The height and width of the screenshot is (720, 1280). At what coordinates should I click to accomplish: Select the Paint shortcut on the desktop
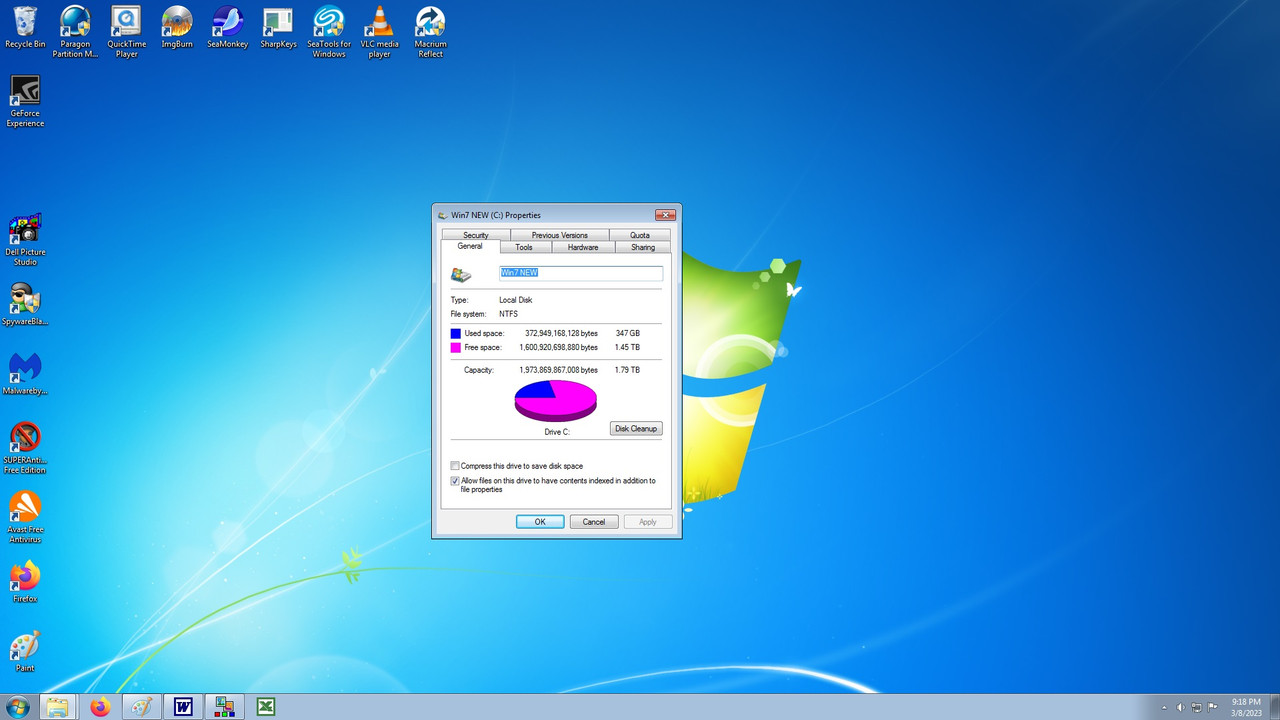tap(25, 650)
